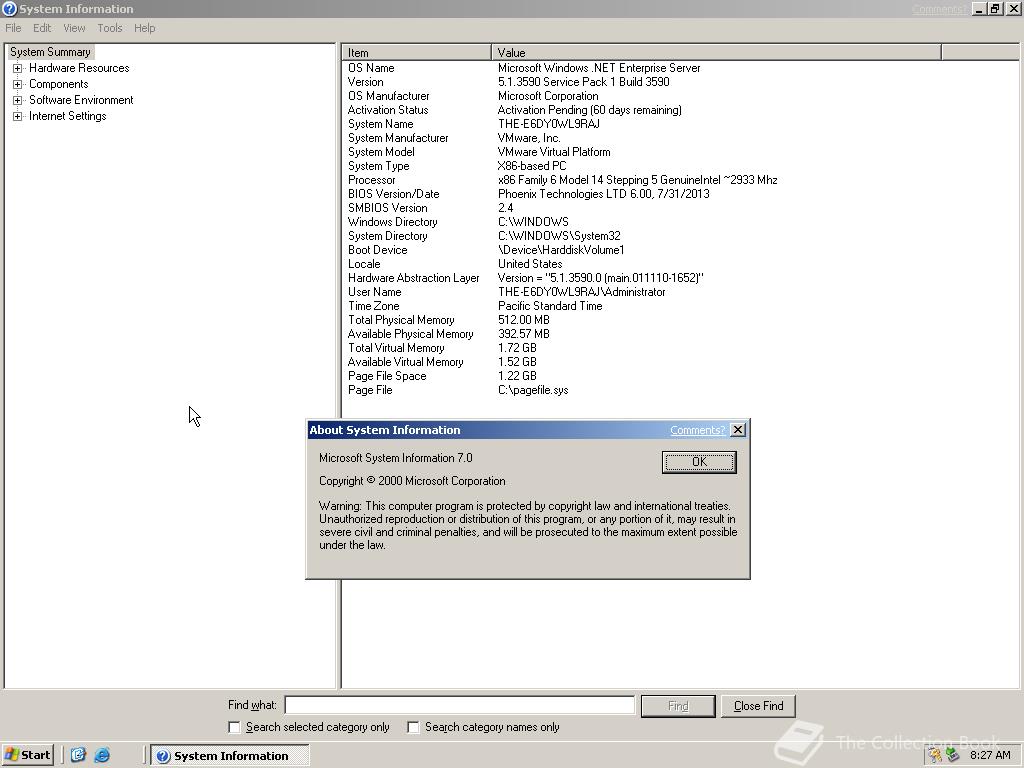This screenshot has height=768, width=1024.
Task: Expand the Internet Settings node
Action: (18, 116)
